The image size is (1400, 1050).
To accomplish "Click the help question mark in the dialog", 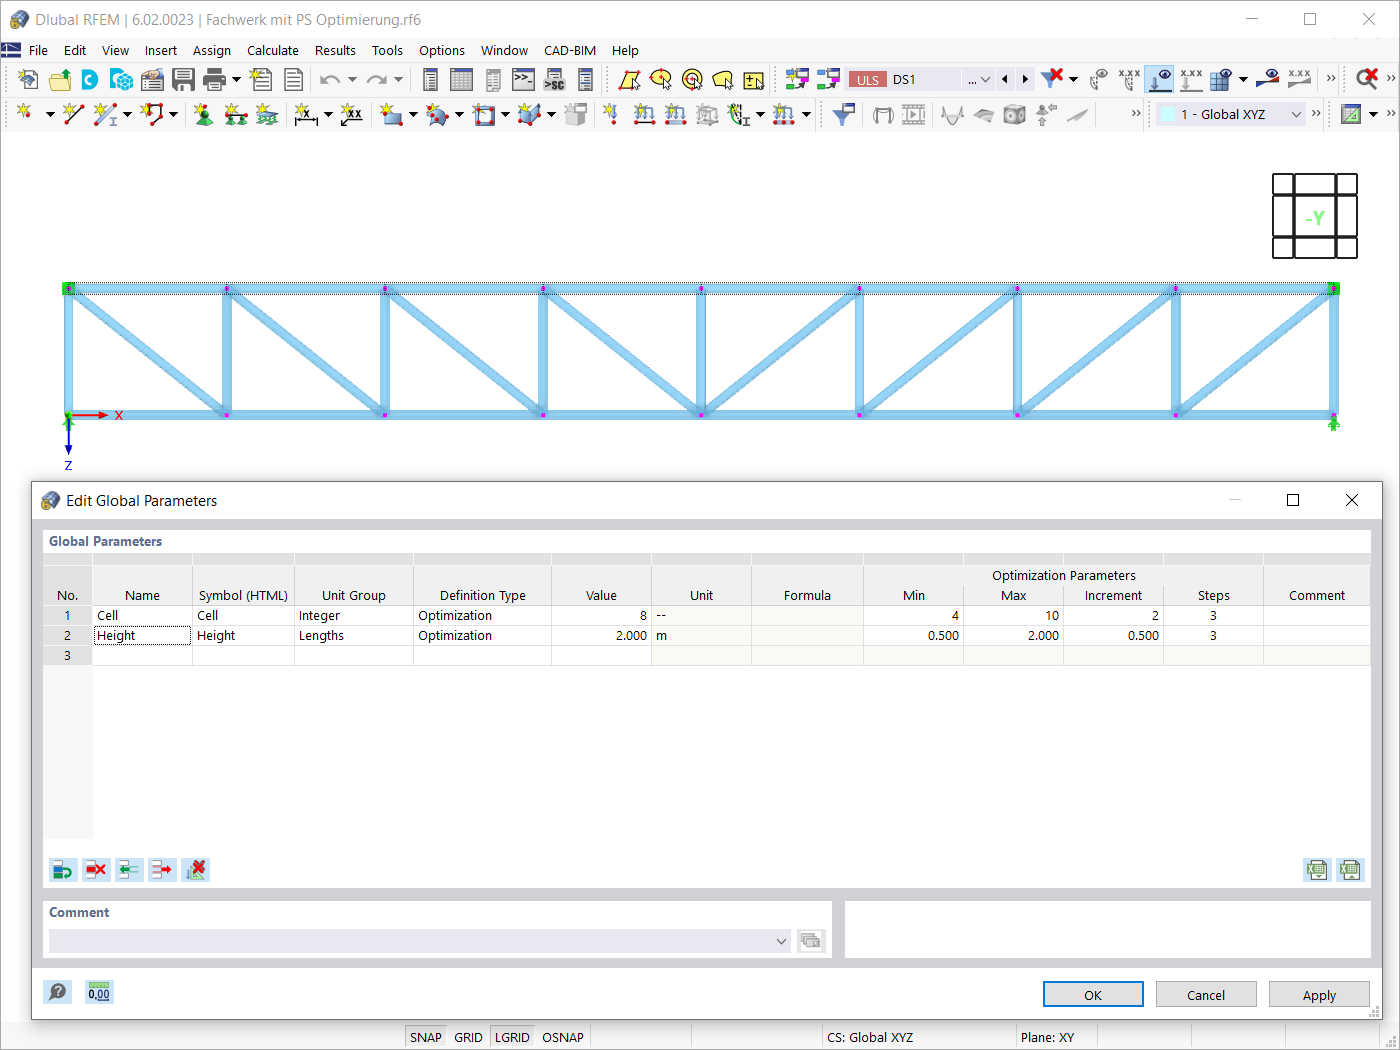I will pyautogui.click(x=57, y=991).
